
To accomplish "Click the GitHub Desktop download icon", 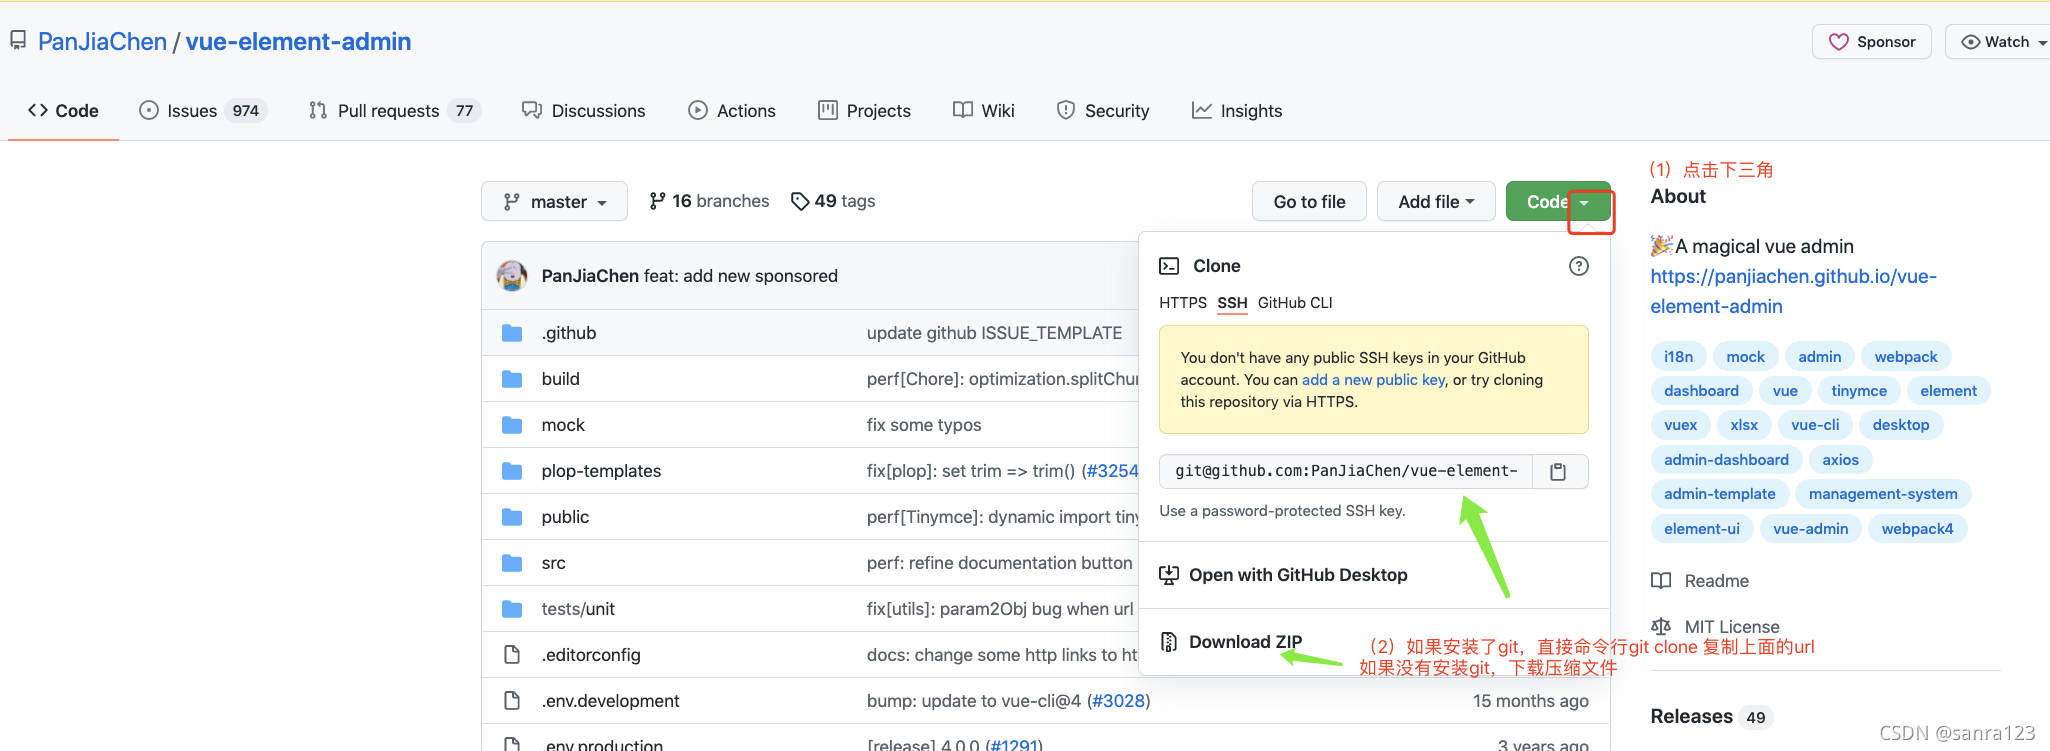I will [x=1168, y=575].
